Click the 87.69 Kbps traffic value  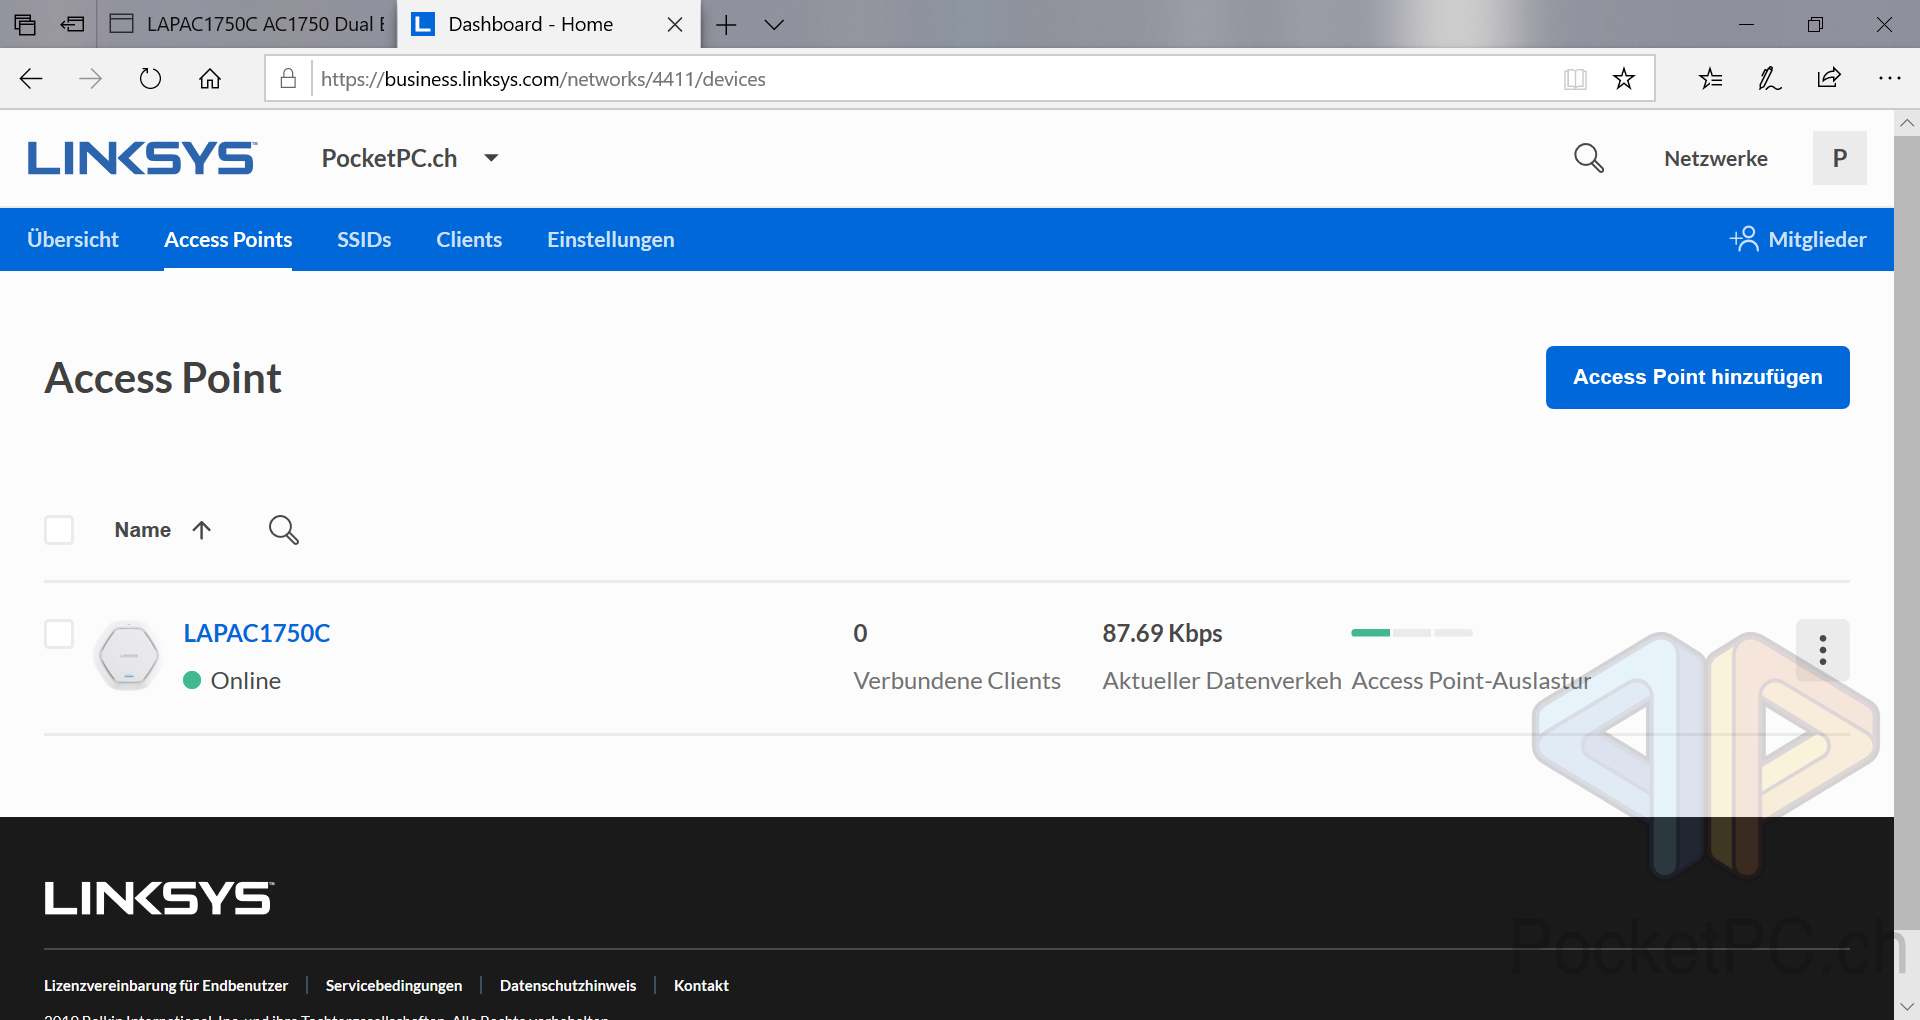[1162, 633]
